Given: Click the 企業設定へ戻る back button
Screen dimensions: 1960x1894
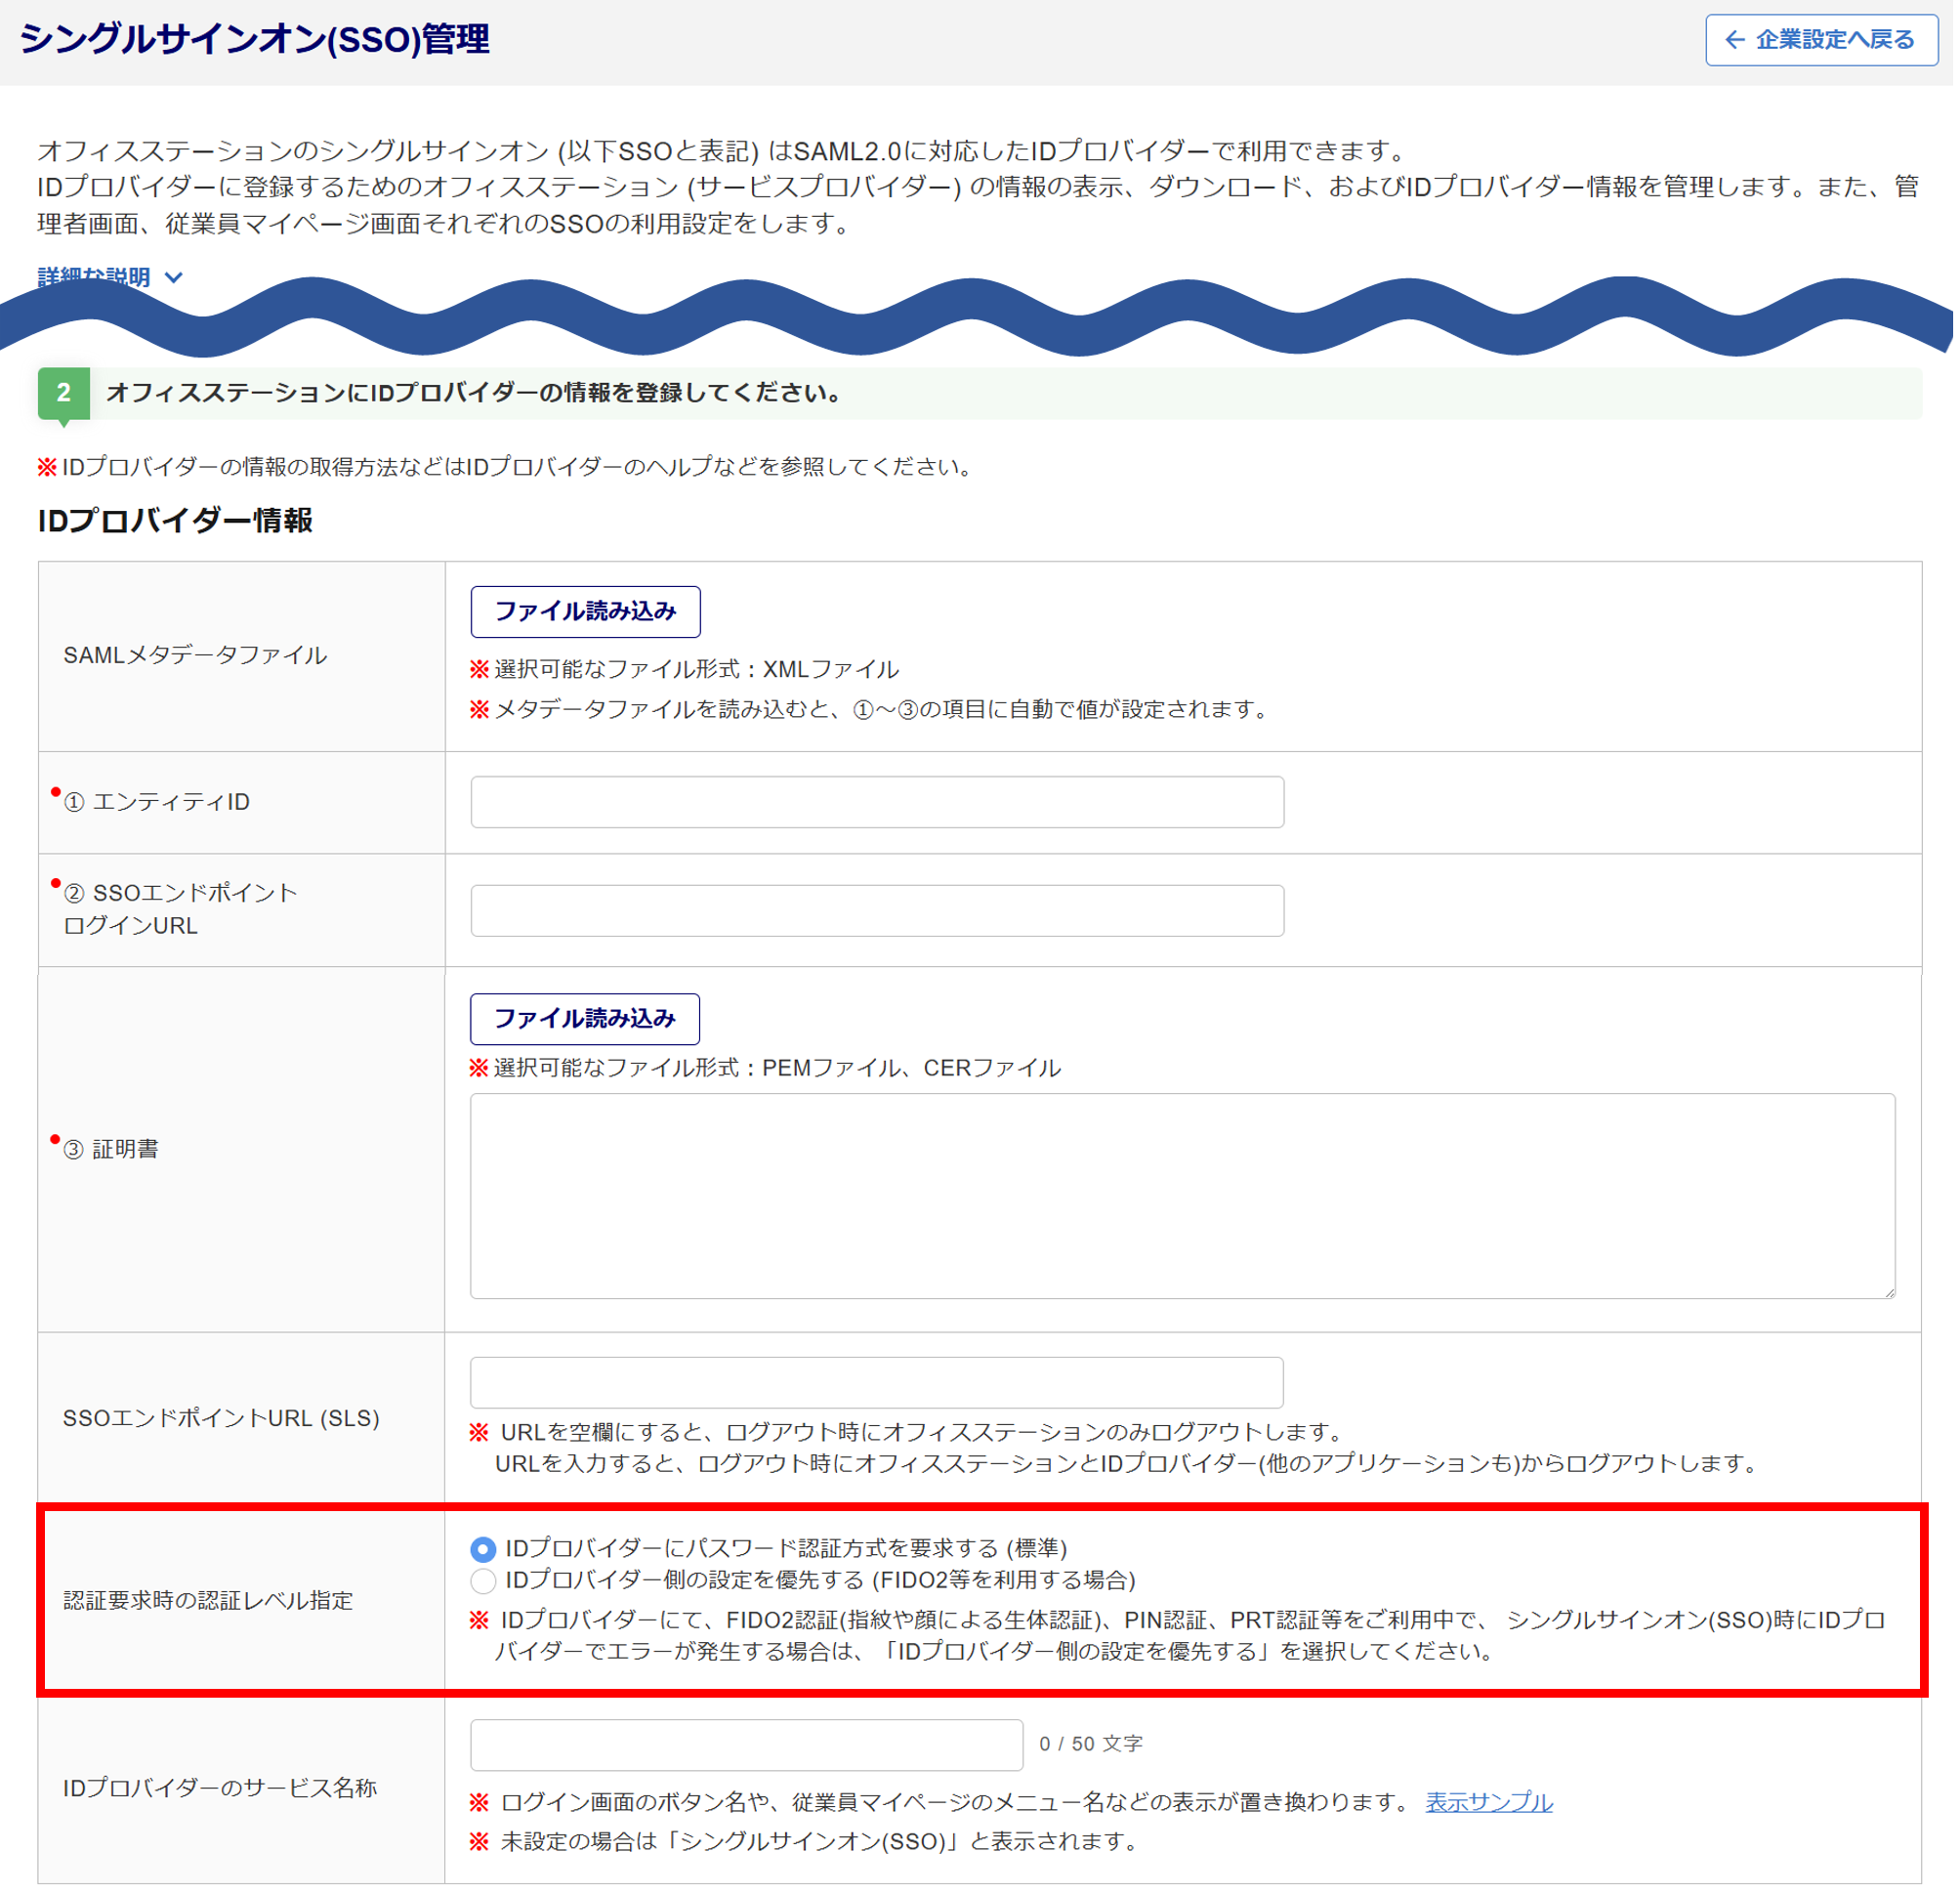Looking at the screenshot, I should [x=1820, y=40].
